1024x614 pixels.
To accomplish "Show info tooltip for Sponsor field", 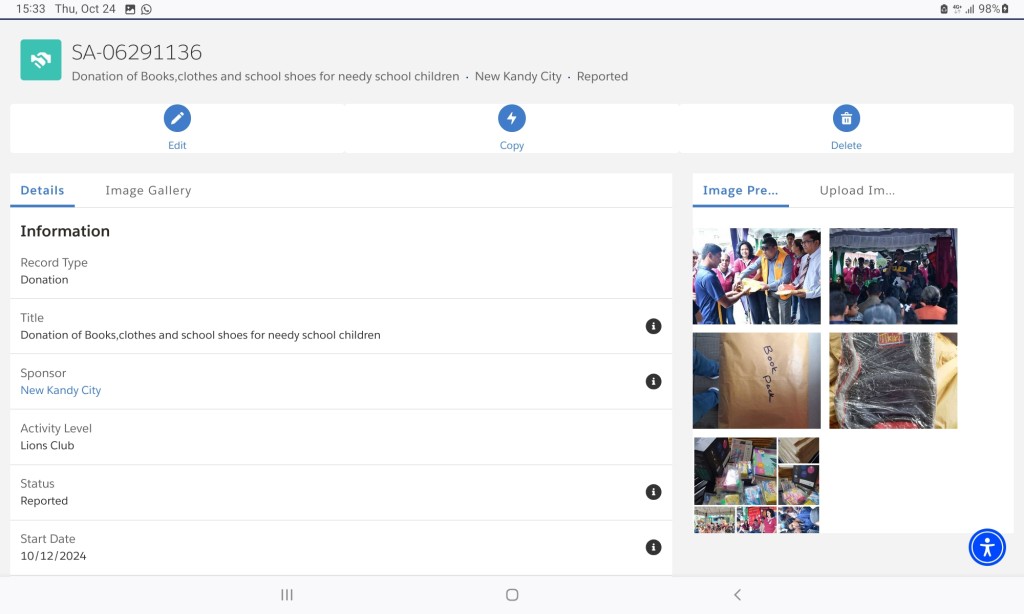I will click(x=653, y=381).
